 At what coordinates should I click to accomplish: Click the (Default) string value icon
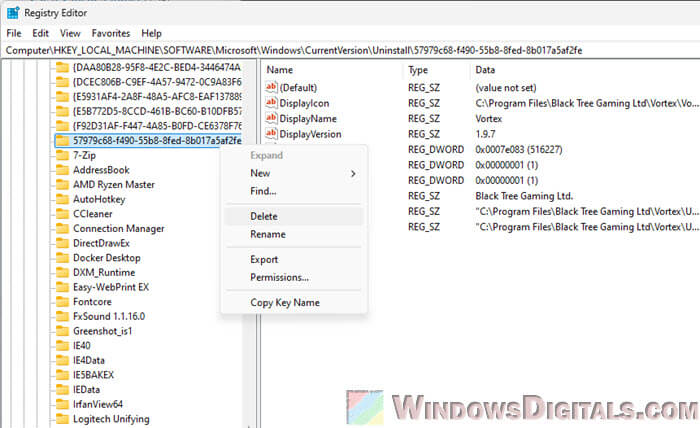tap(271, 87)
